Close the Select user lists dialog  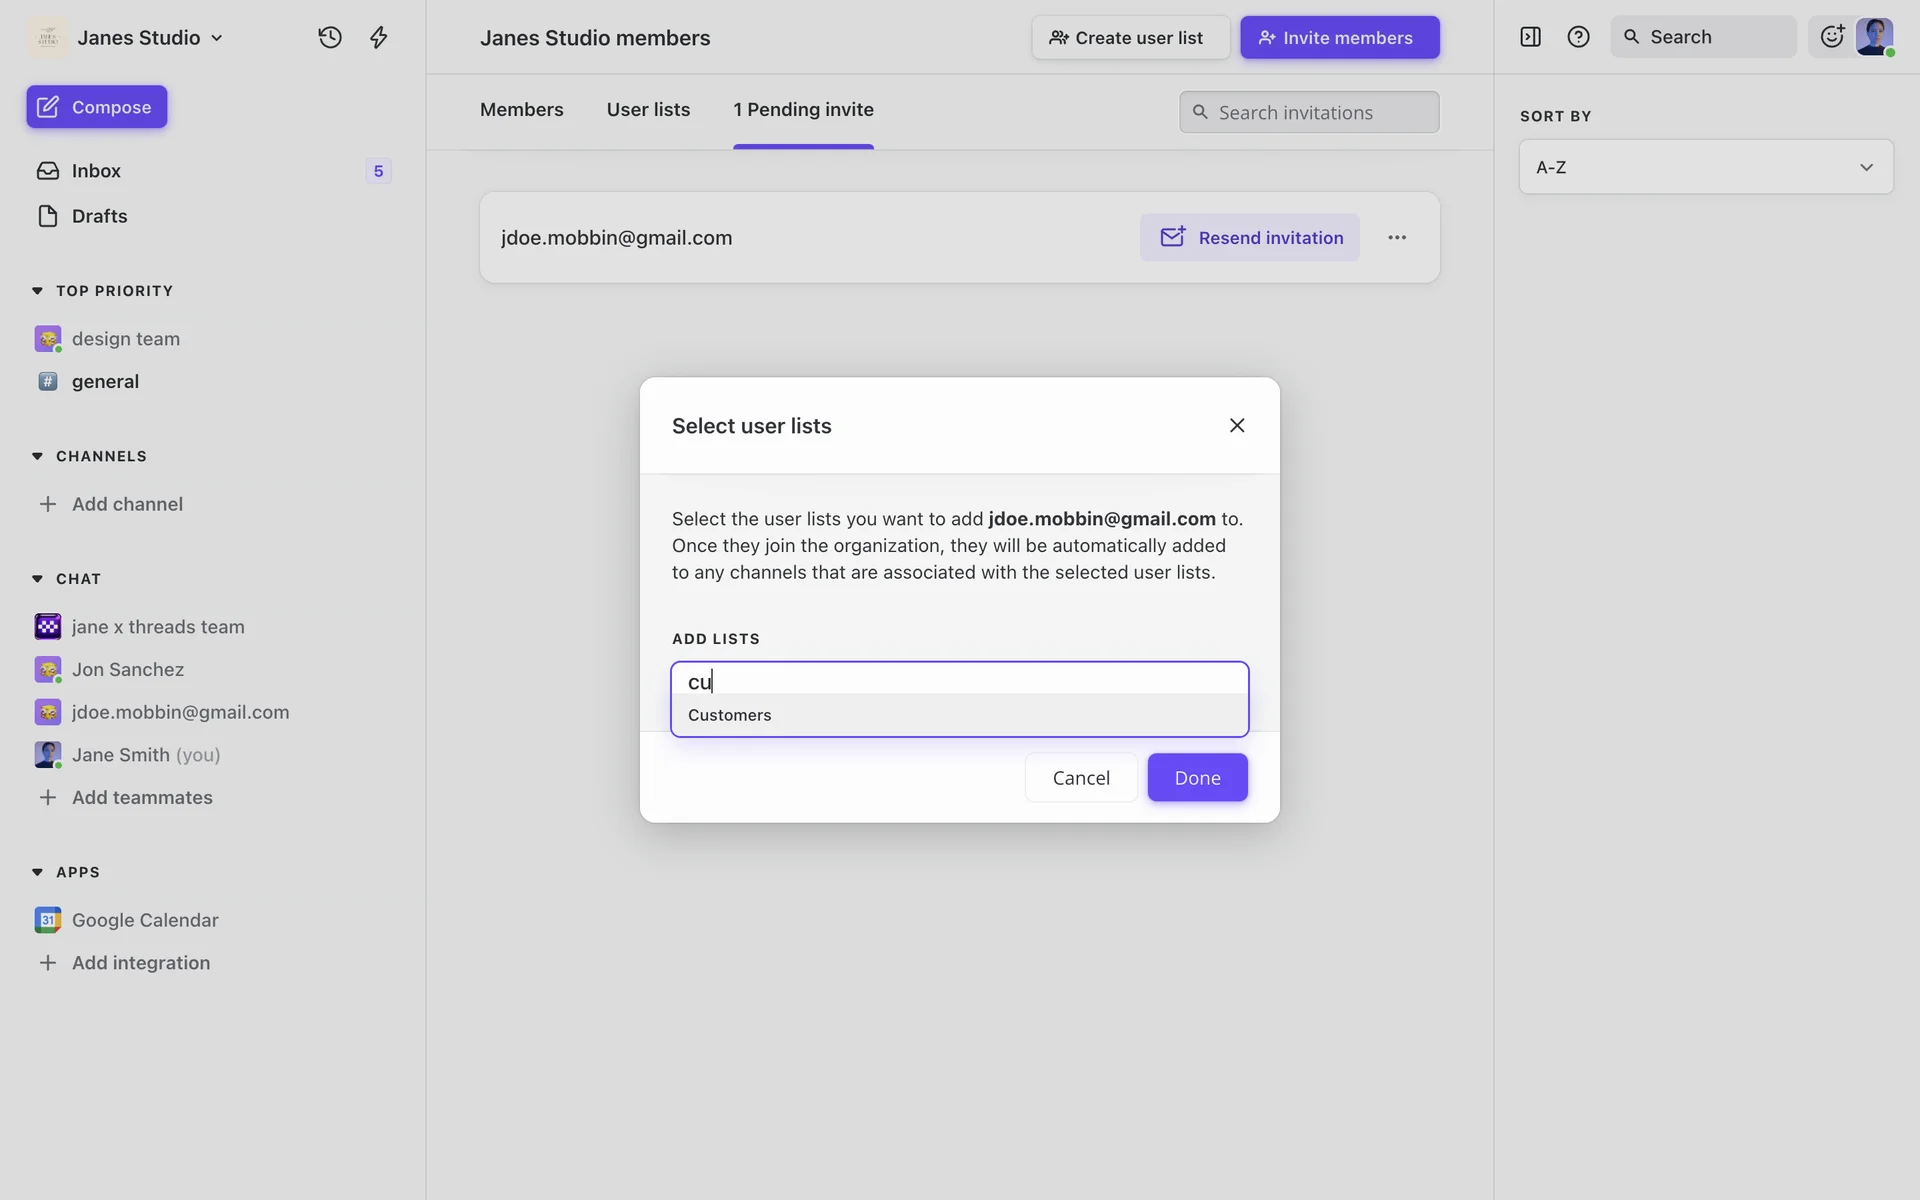pyautogui.click(x=1237, y=426)
